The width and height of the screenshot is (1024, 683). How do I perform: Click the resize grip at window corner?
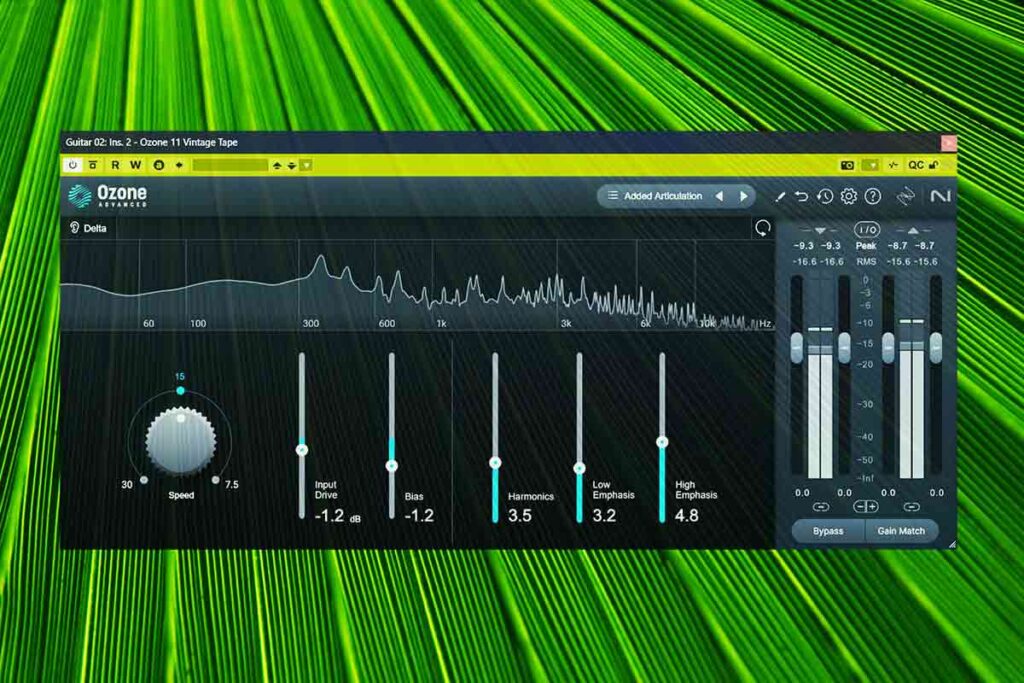[x=952, y=544]
